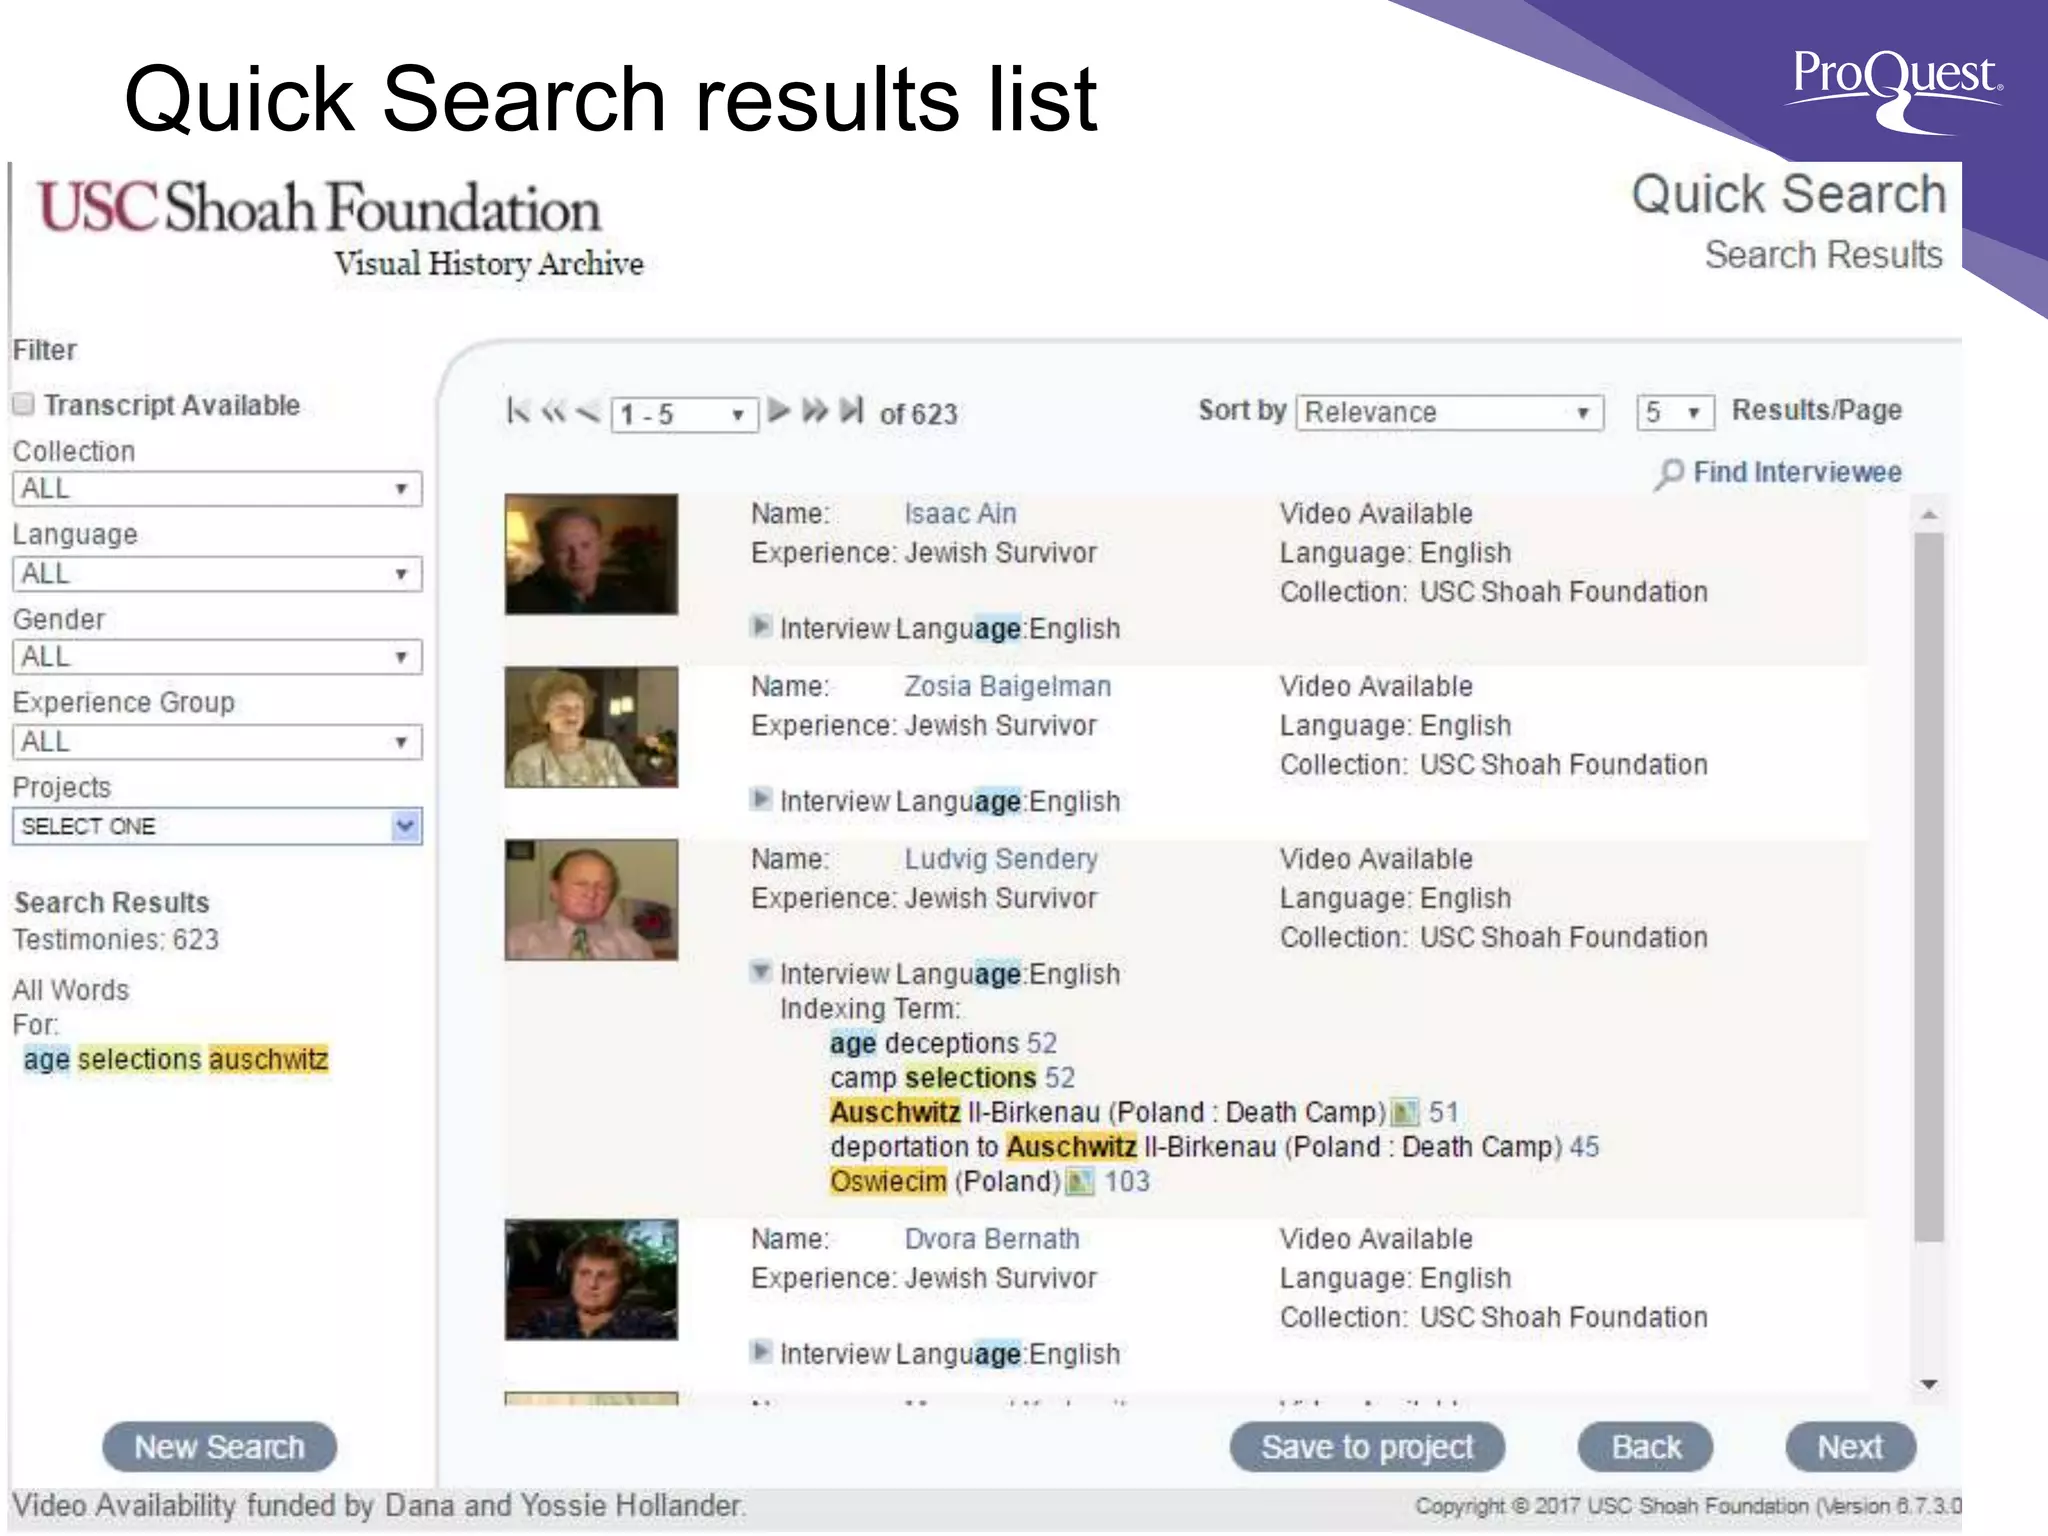Open segment 52 of camp selections
The image size is (2048, 1536).
1059,1078
